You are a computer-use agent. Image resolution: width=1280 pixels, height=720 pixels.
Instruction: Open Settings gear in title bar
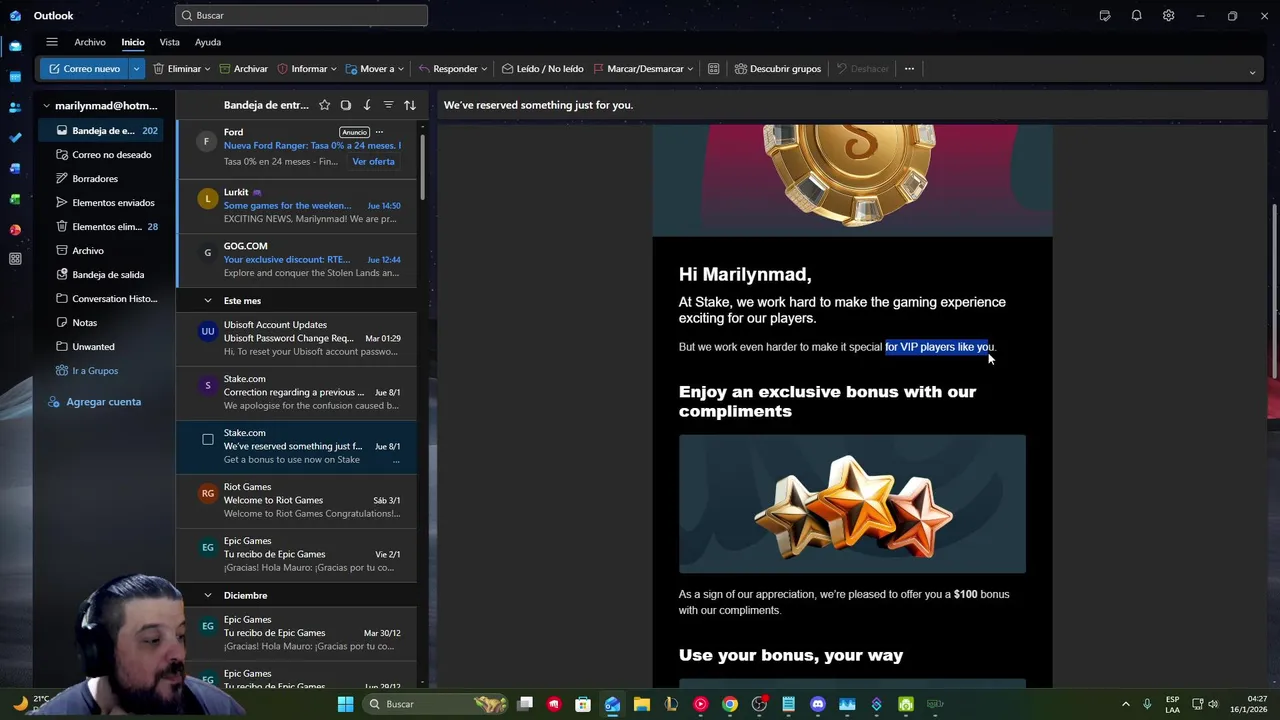click(x=1168, y=16)
